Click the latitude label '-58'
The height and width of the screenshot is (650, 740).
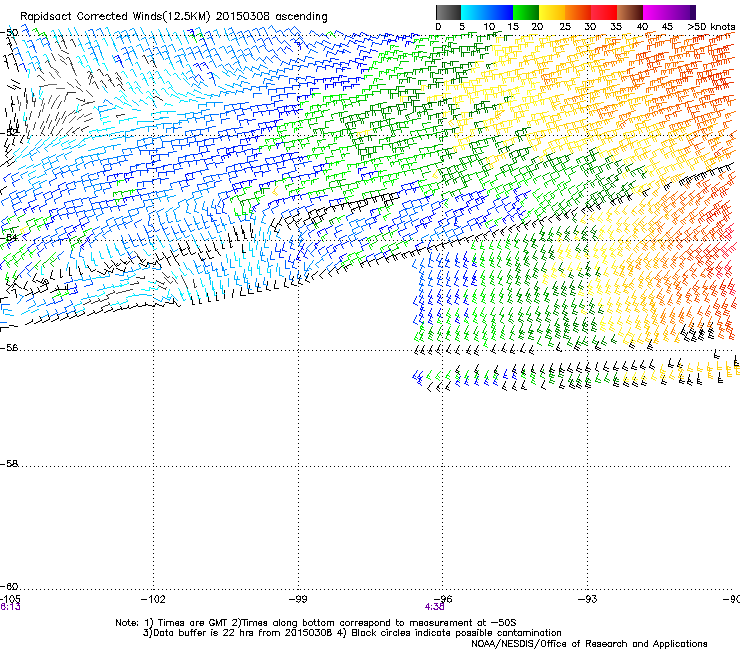(x=9, y=464)
